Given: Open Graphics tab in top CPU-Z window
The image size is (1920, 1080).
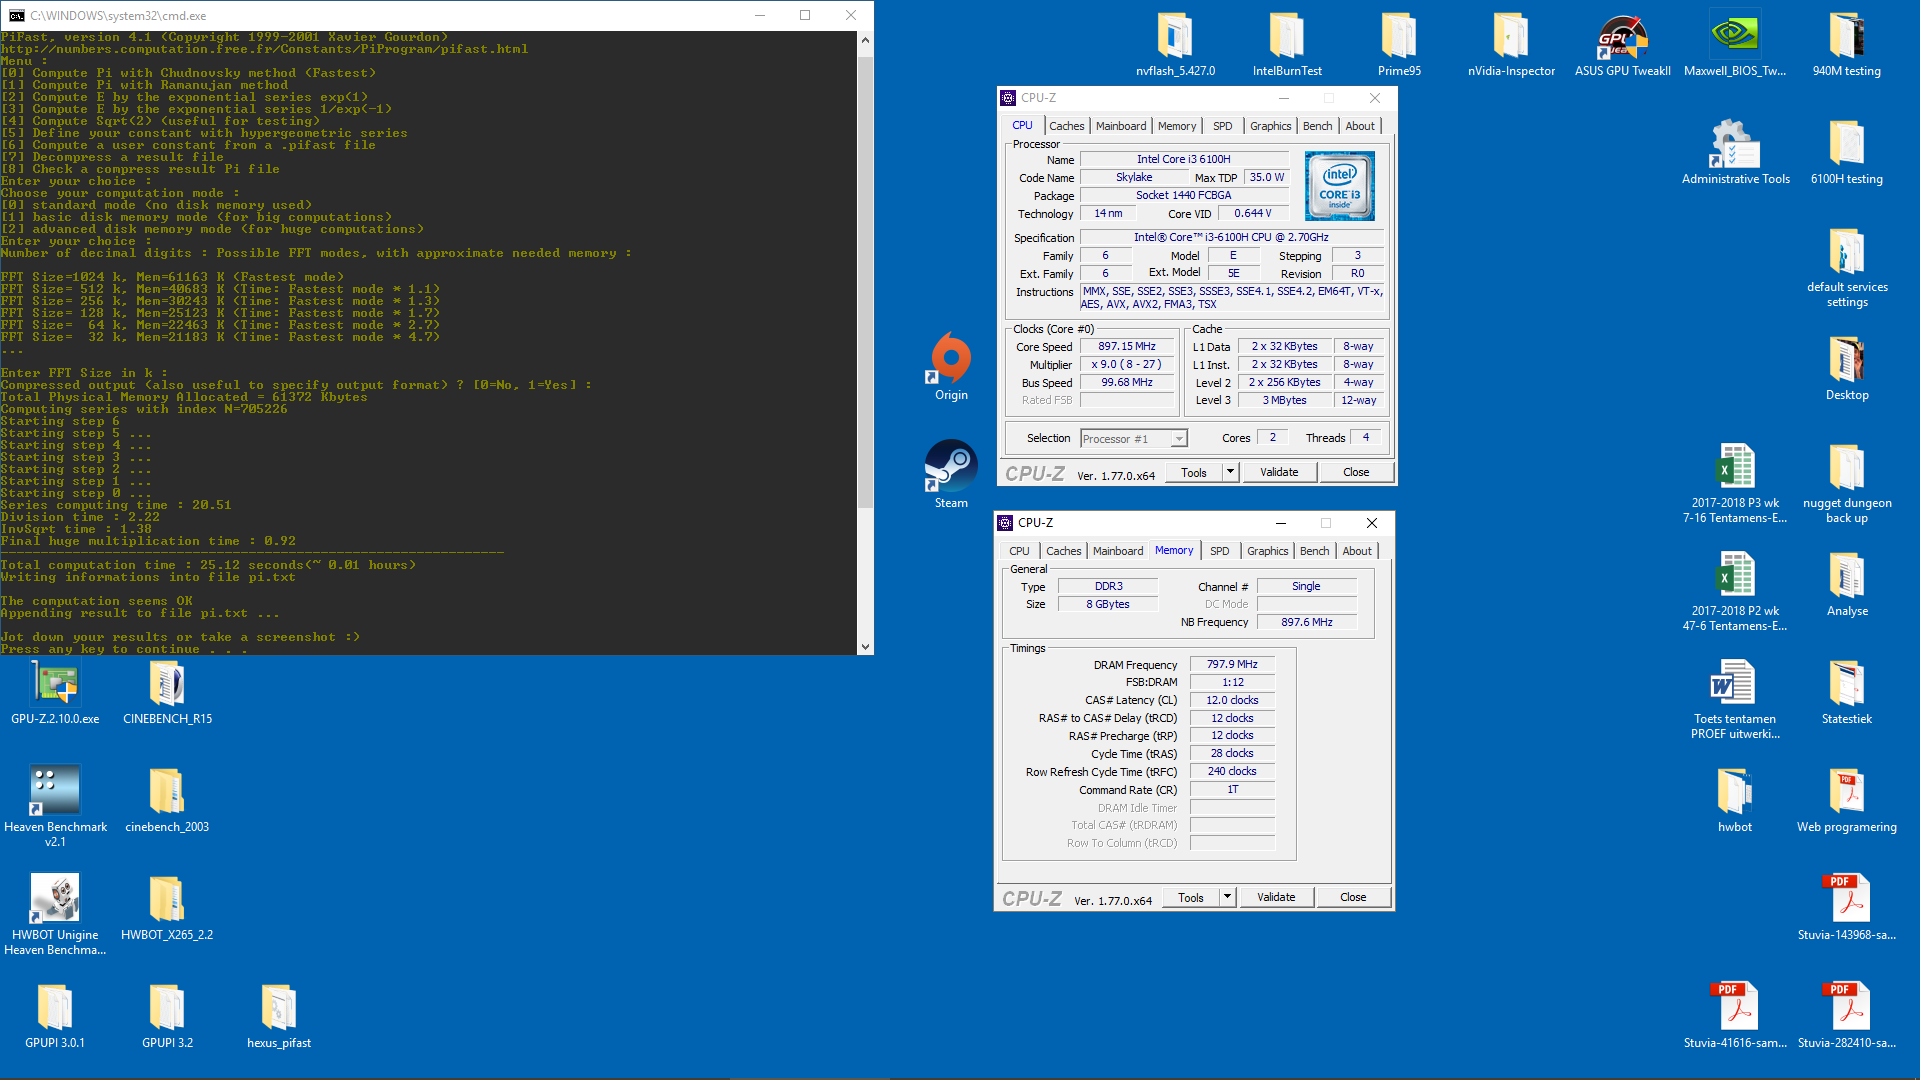Looking at the screenshot, I should [1270, 126].
